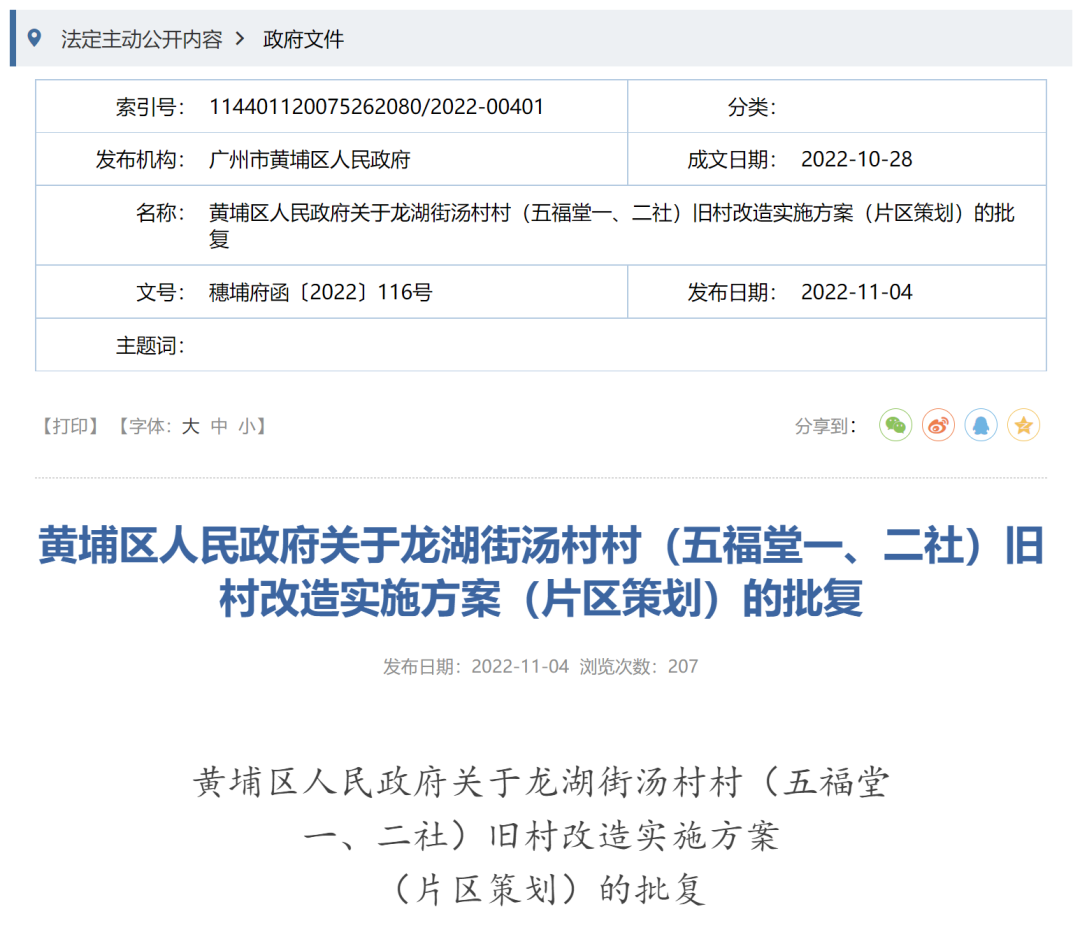Share to QZone with the star icon
Image resolution: width=1080 pixels, height=937 pixels.
1023,426
